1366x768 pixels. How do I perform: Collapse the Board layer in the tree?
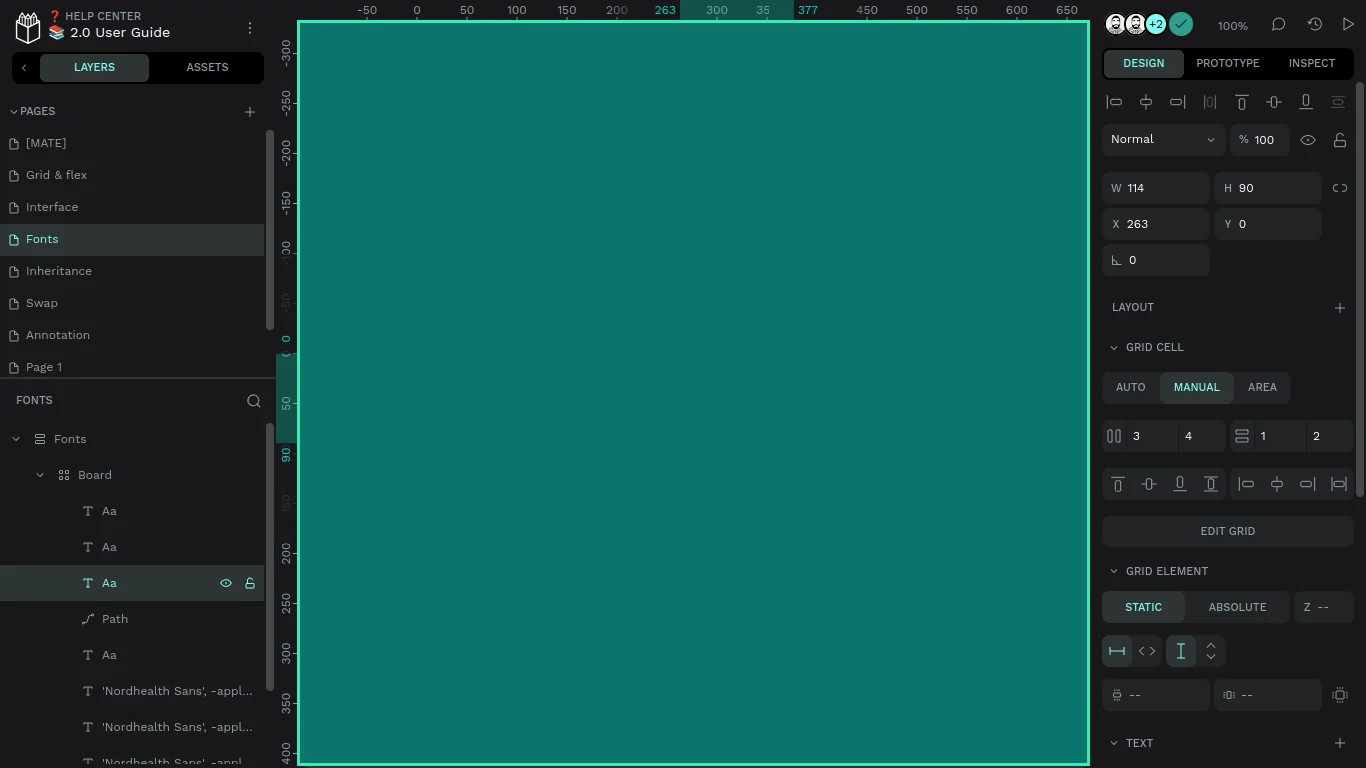coord(40,475)
